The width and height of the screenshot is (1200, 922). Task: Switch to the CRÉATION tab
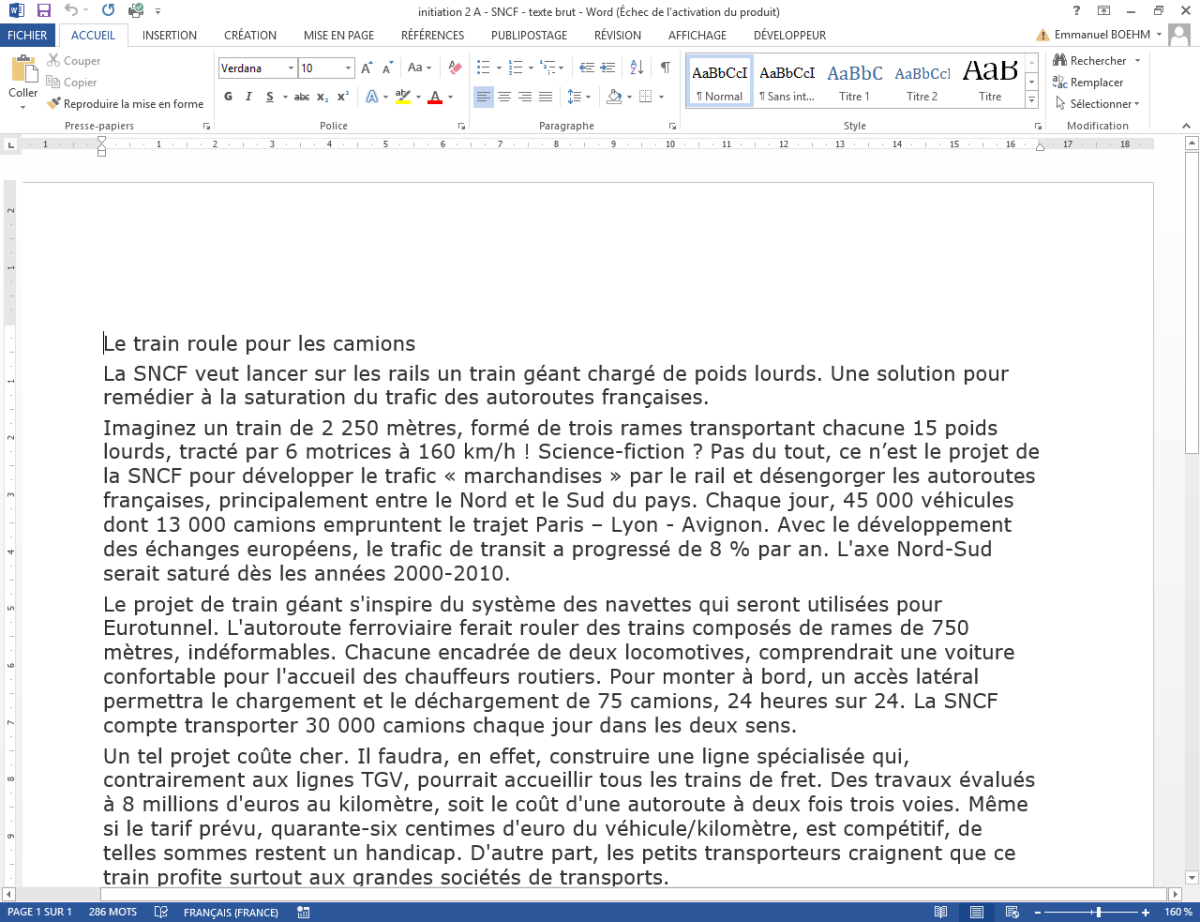coord(250,35)
